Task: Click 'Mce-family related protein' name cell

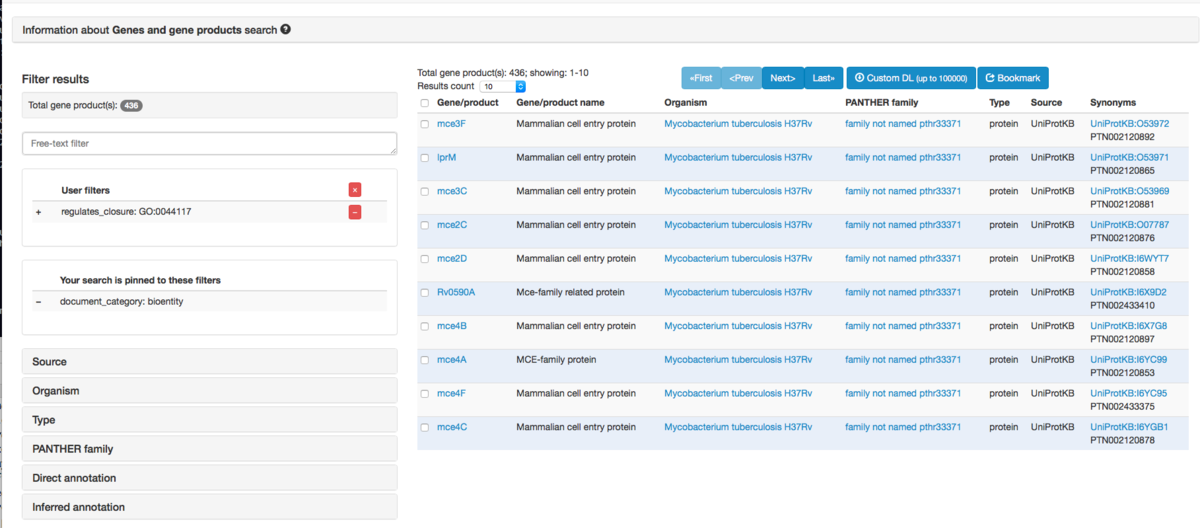Action: (x=570, y=292)
